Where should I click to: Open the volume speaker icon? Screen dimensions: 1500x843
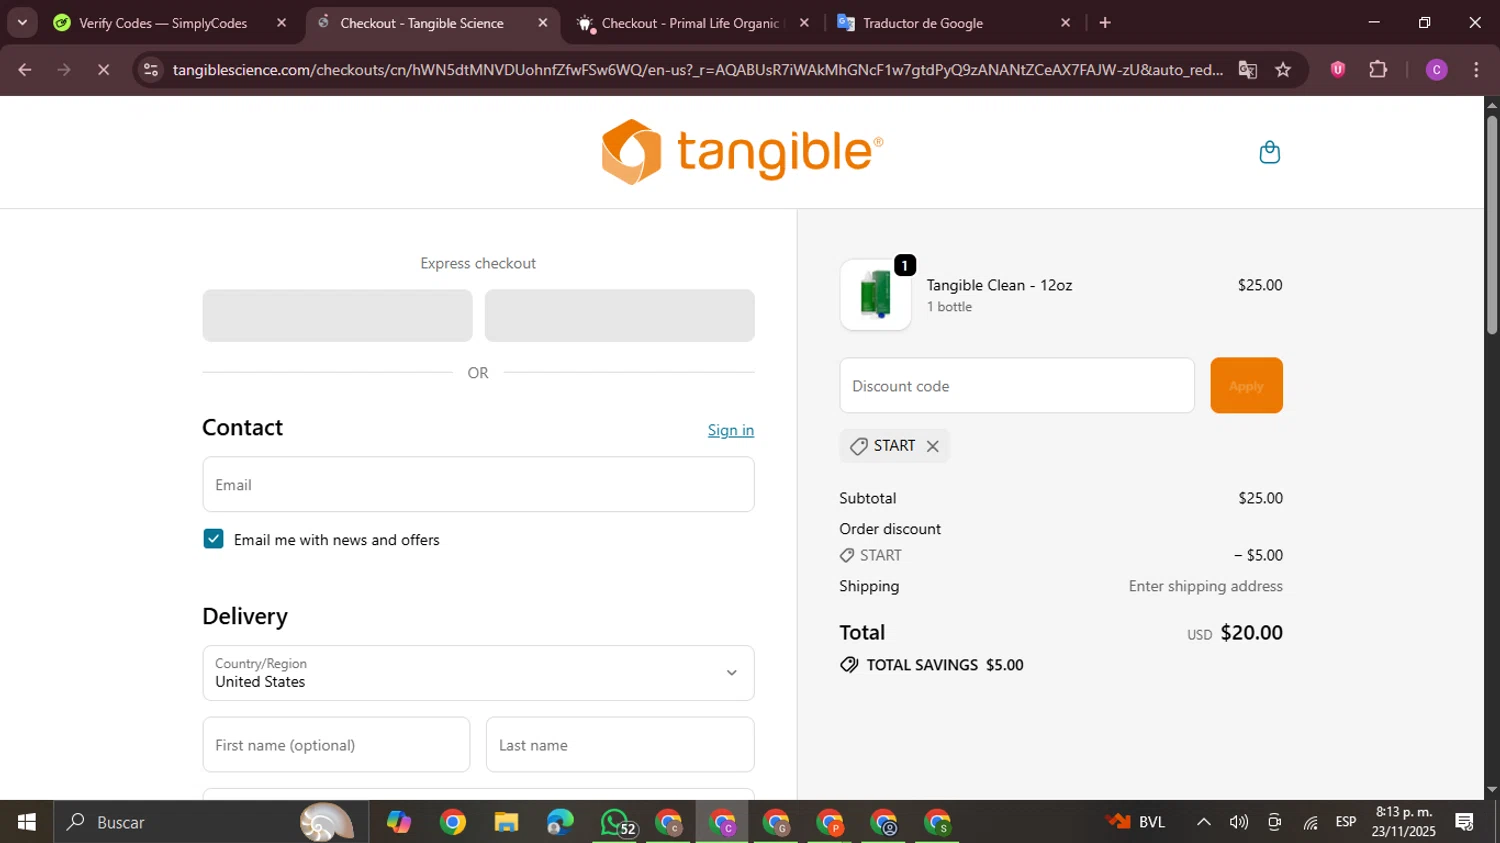(x=1239, y=822)
